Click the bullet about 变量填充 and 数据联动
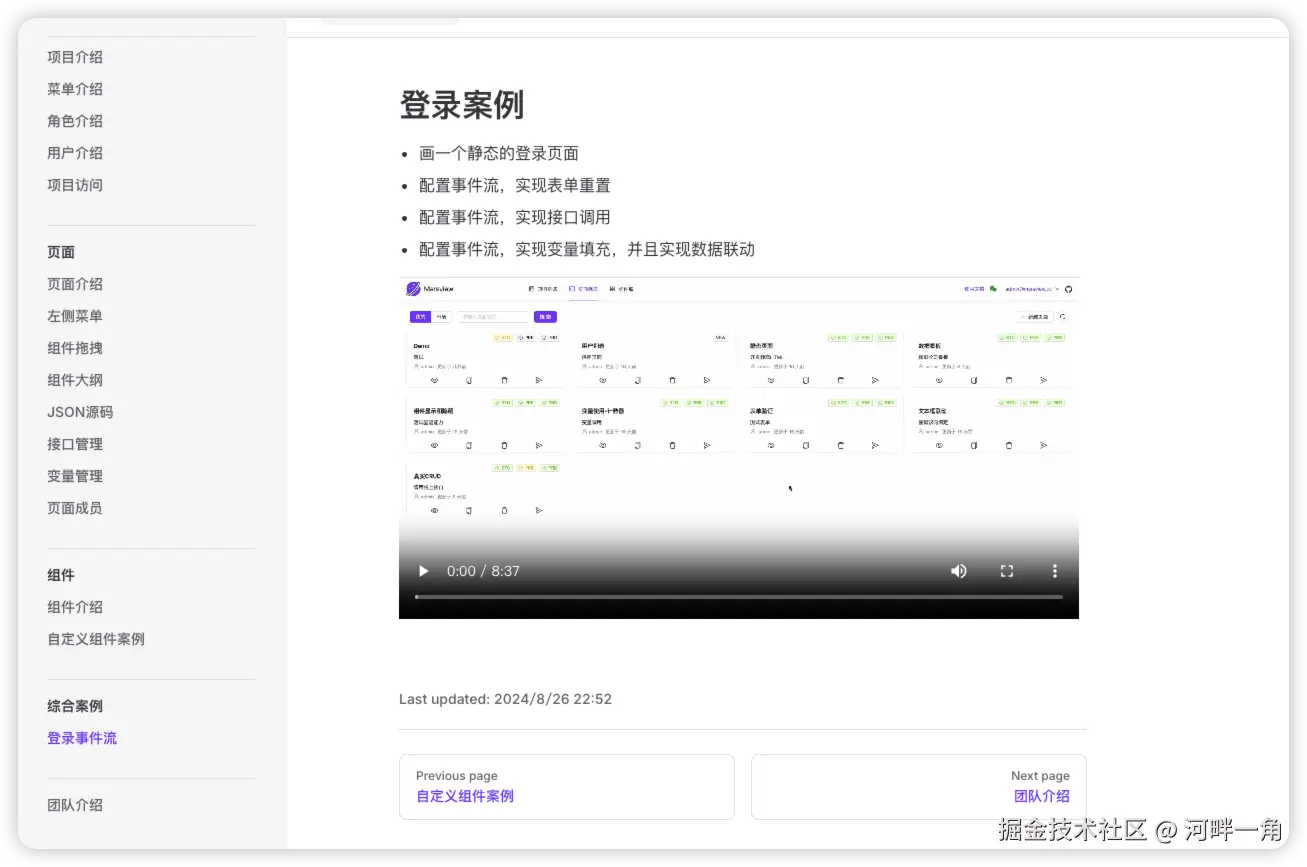1307x867 pixels. pos(587,249)
